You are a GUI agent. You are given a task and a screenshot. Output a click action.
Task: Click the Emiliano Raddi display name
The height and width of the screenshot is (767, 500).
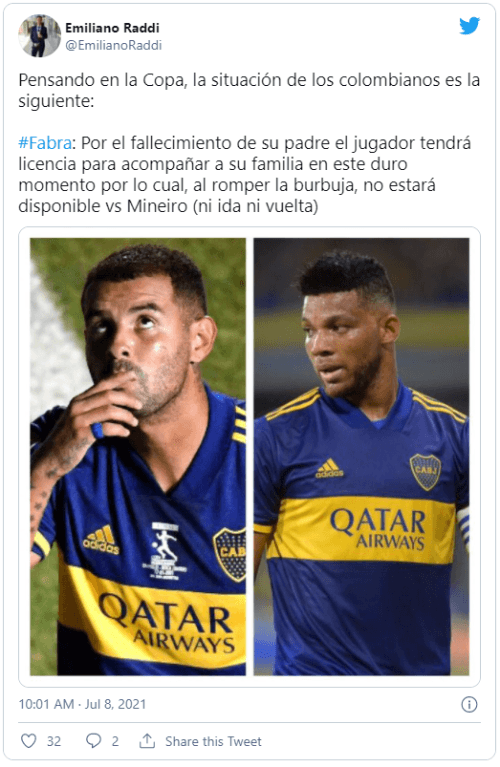(x=113, y=28)
